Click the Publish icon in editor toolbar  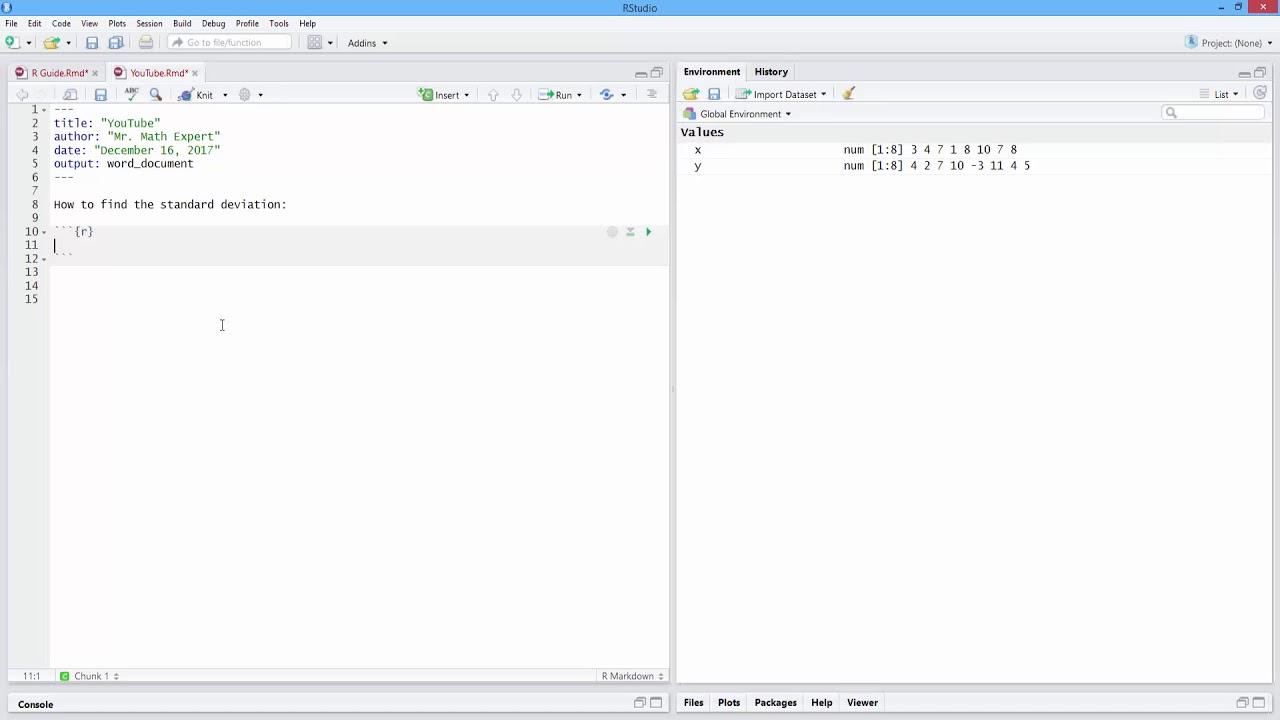coord(607,95)
